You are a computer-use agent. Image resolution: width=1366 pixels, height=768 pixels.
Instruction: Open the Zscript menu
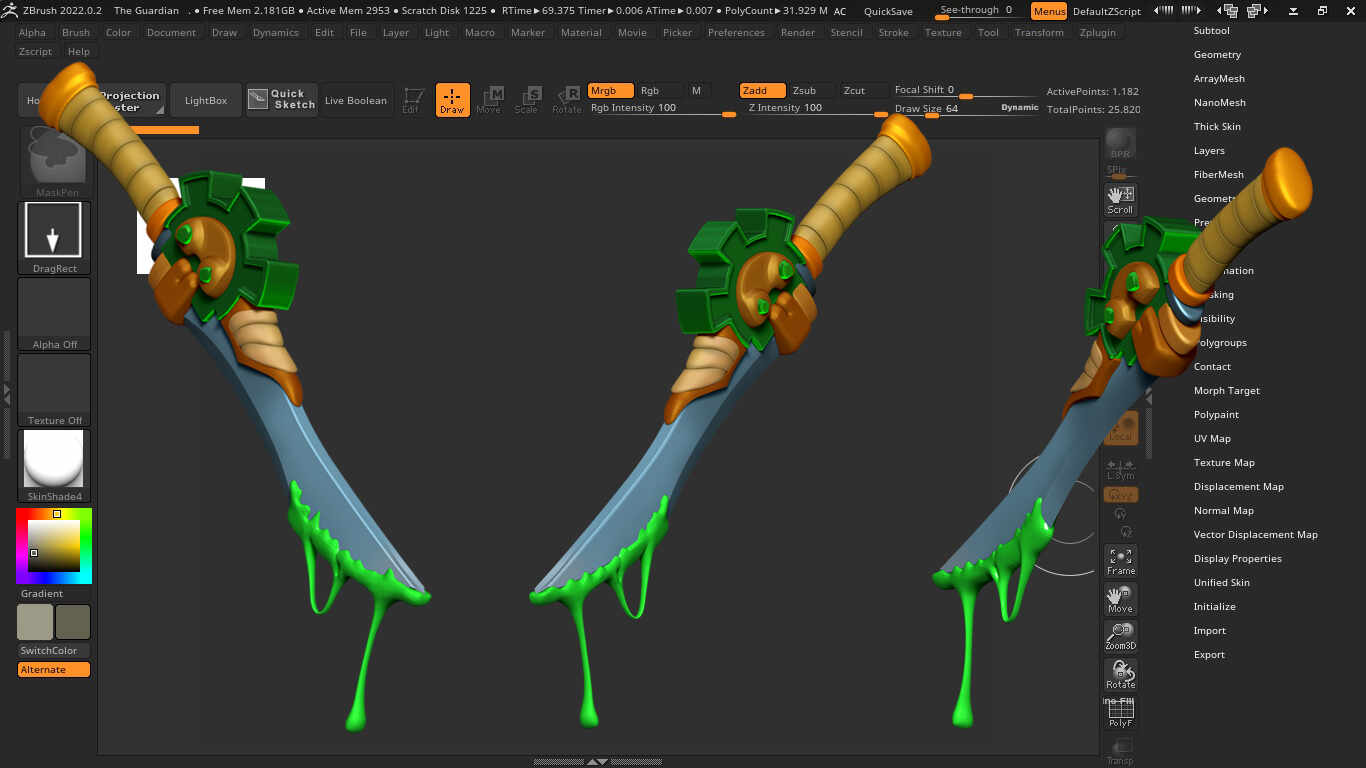pos(35,51)
